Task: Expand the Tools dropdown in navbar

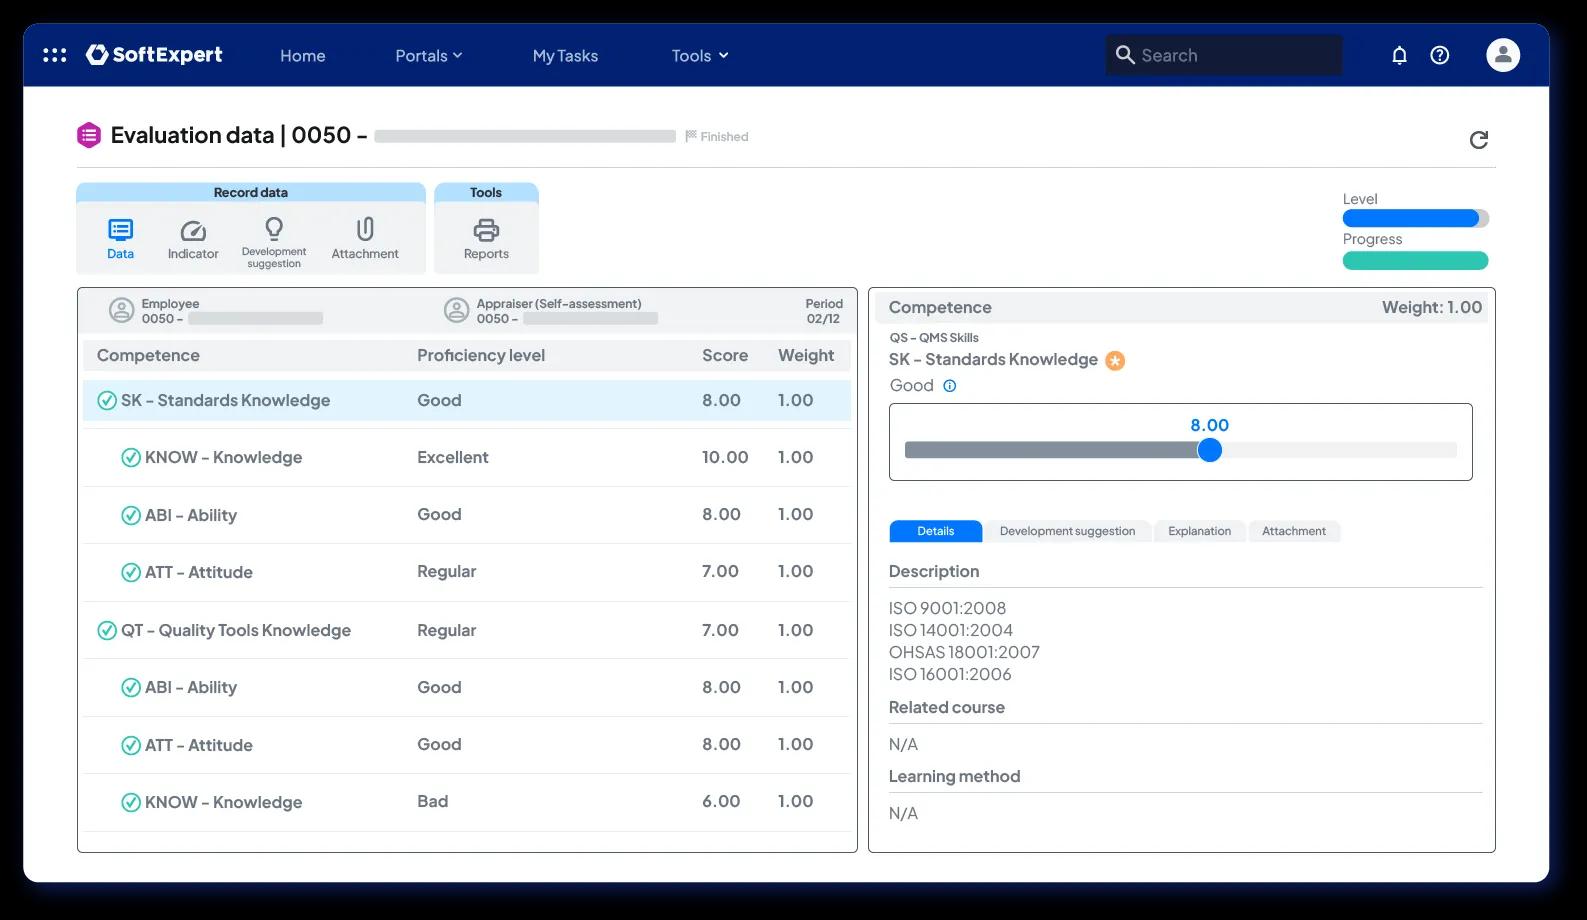Action: (699, 55)
